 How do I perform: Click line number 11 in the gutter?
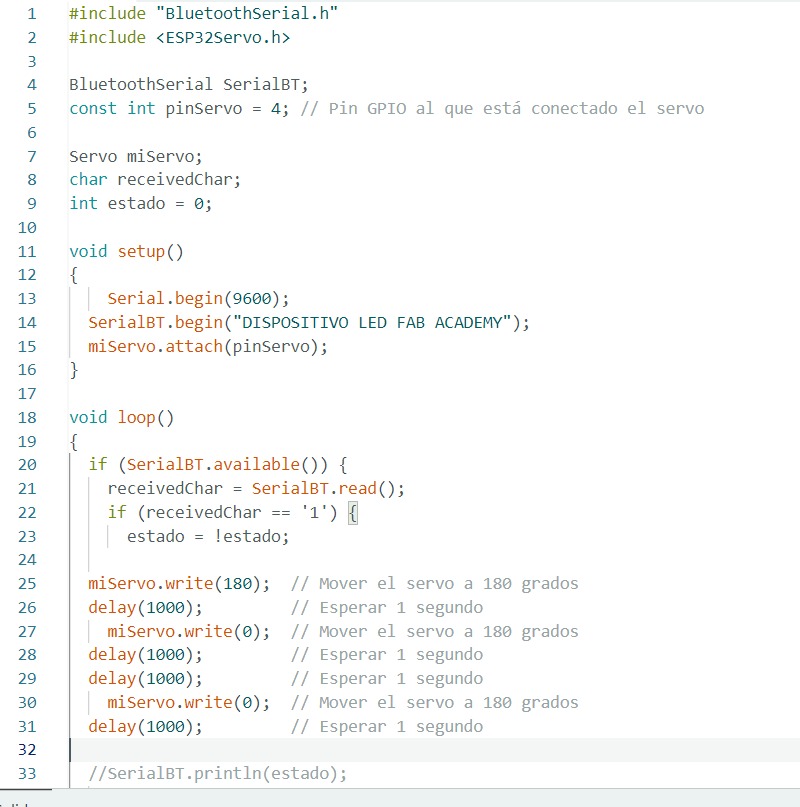pyautogui.click(x=27, y=252)
